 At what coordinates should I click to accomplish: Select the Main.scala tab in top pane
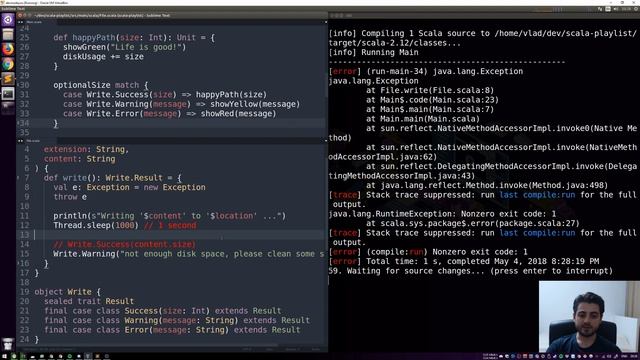click(x=34, y=22)
